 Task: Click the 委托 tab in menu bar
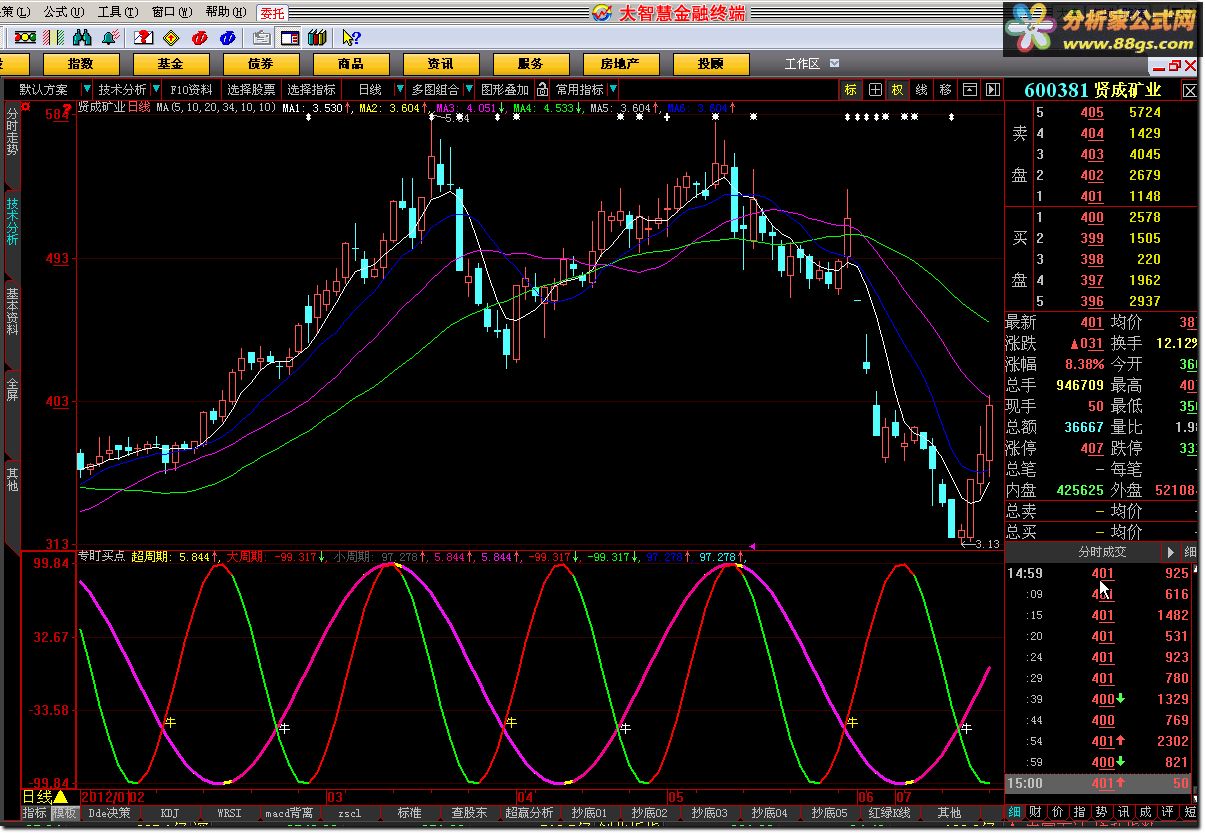pos(272,13)
